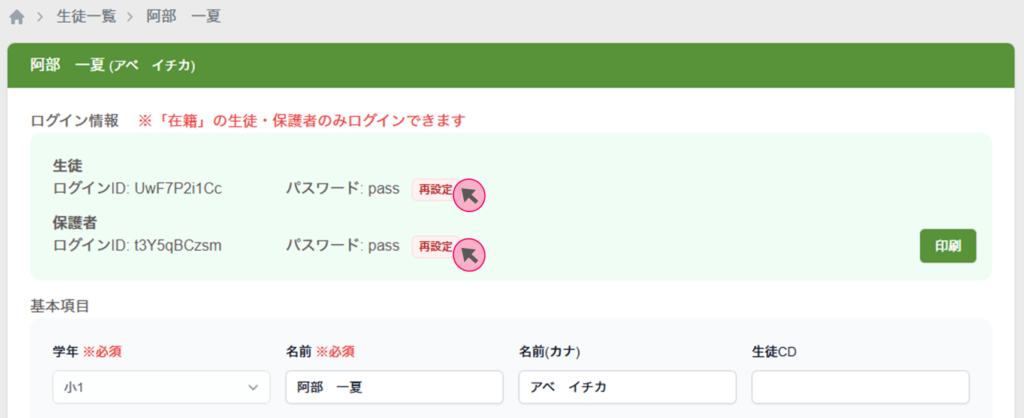This screenshot has width=1024, height=418.
Task: Click the green header title 阿部 一夏 (アベ イチカ)
Action: coord(112,66)
